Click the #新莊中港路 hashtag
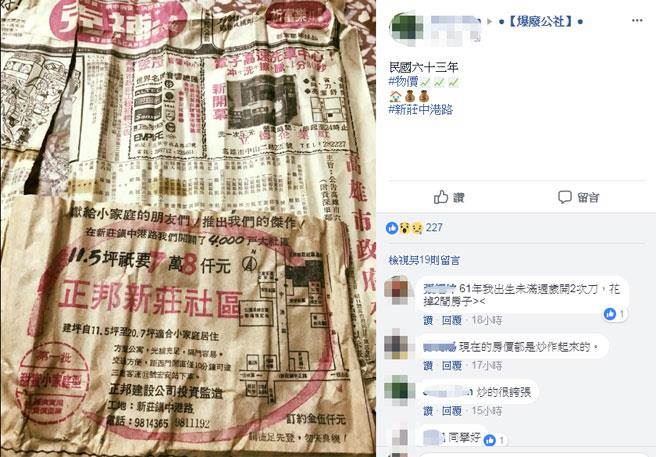The width and height of the screenshot is (656, 457). [421, 110]
